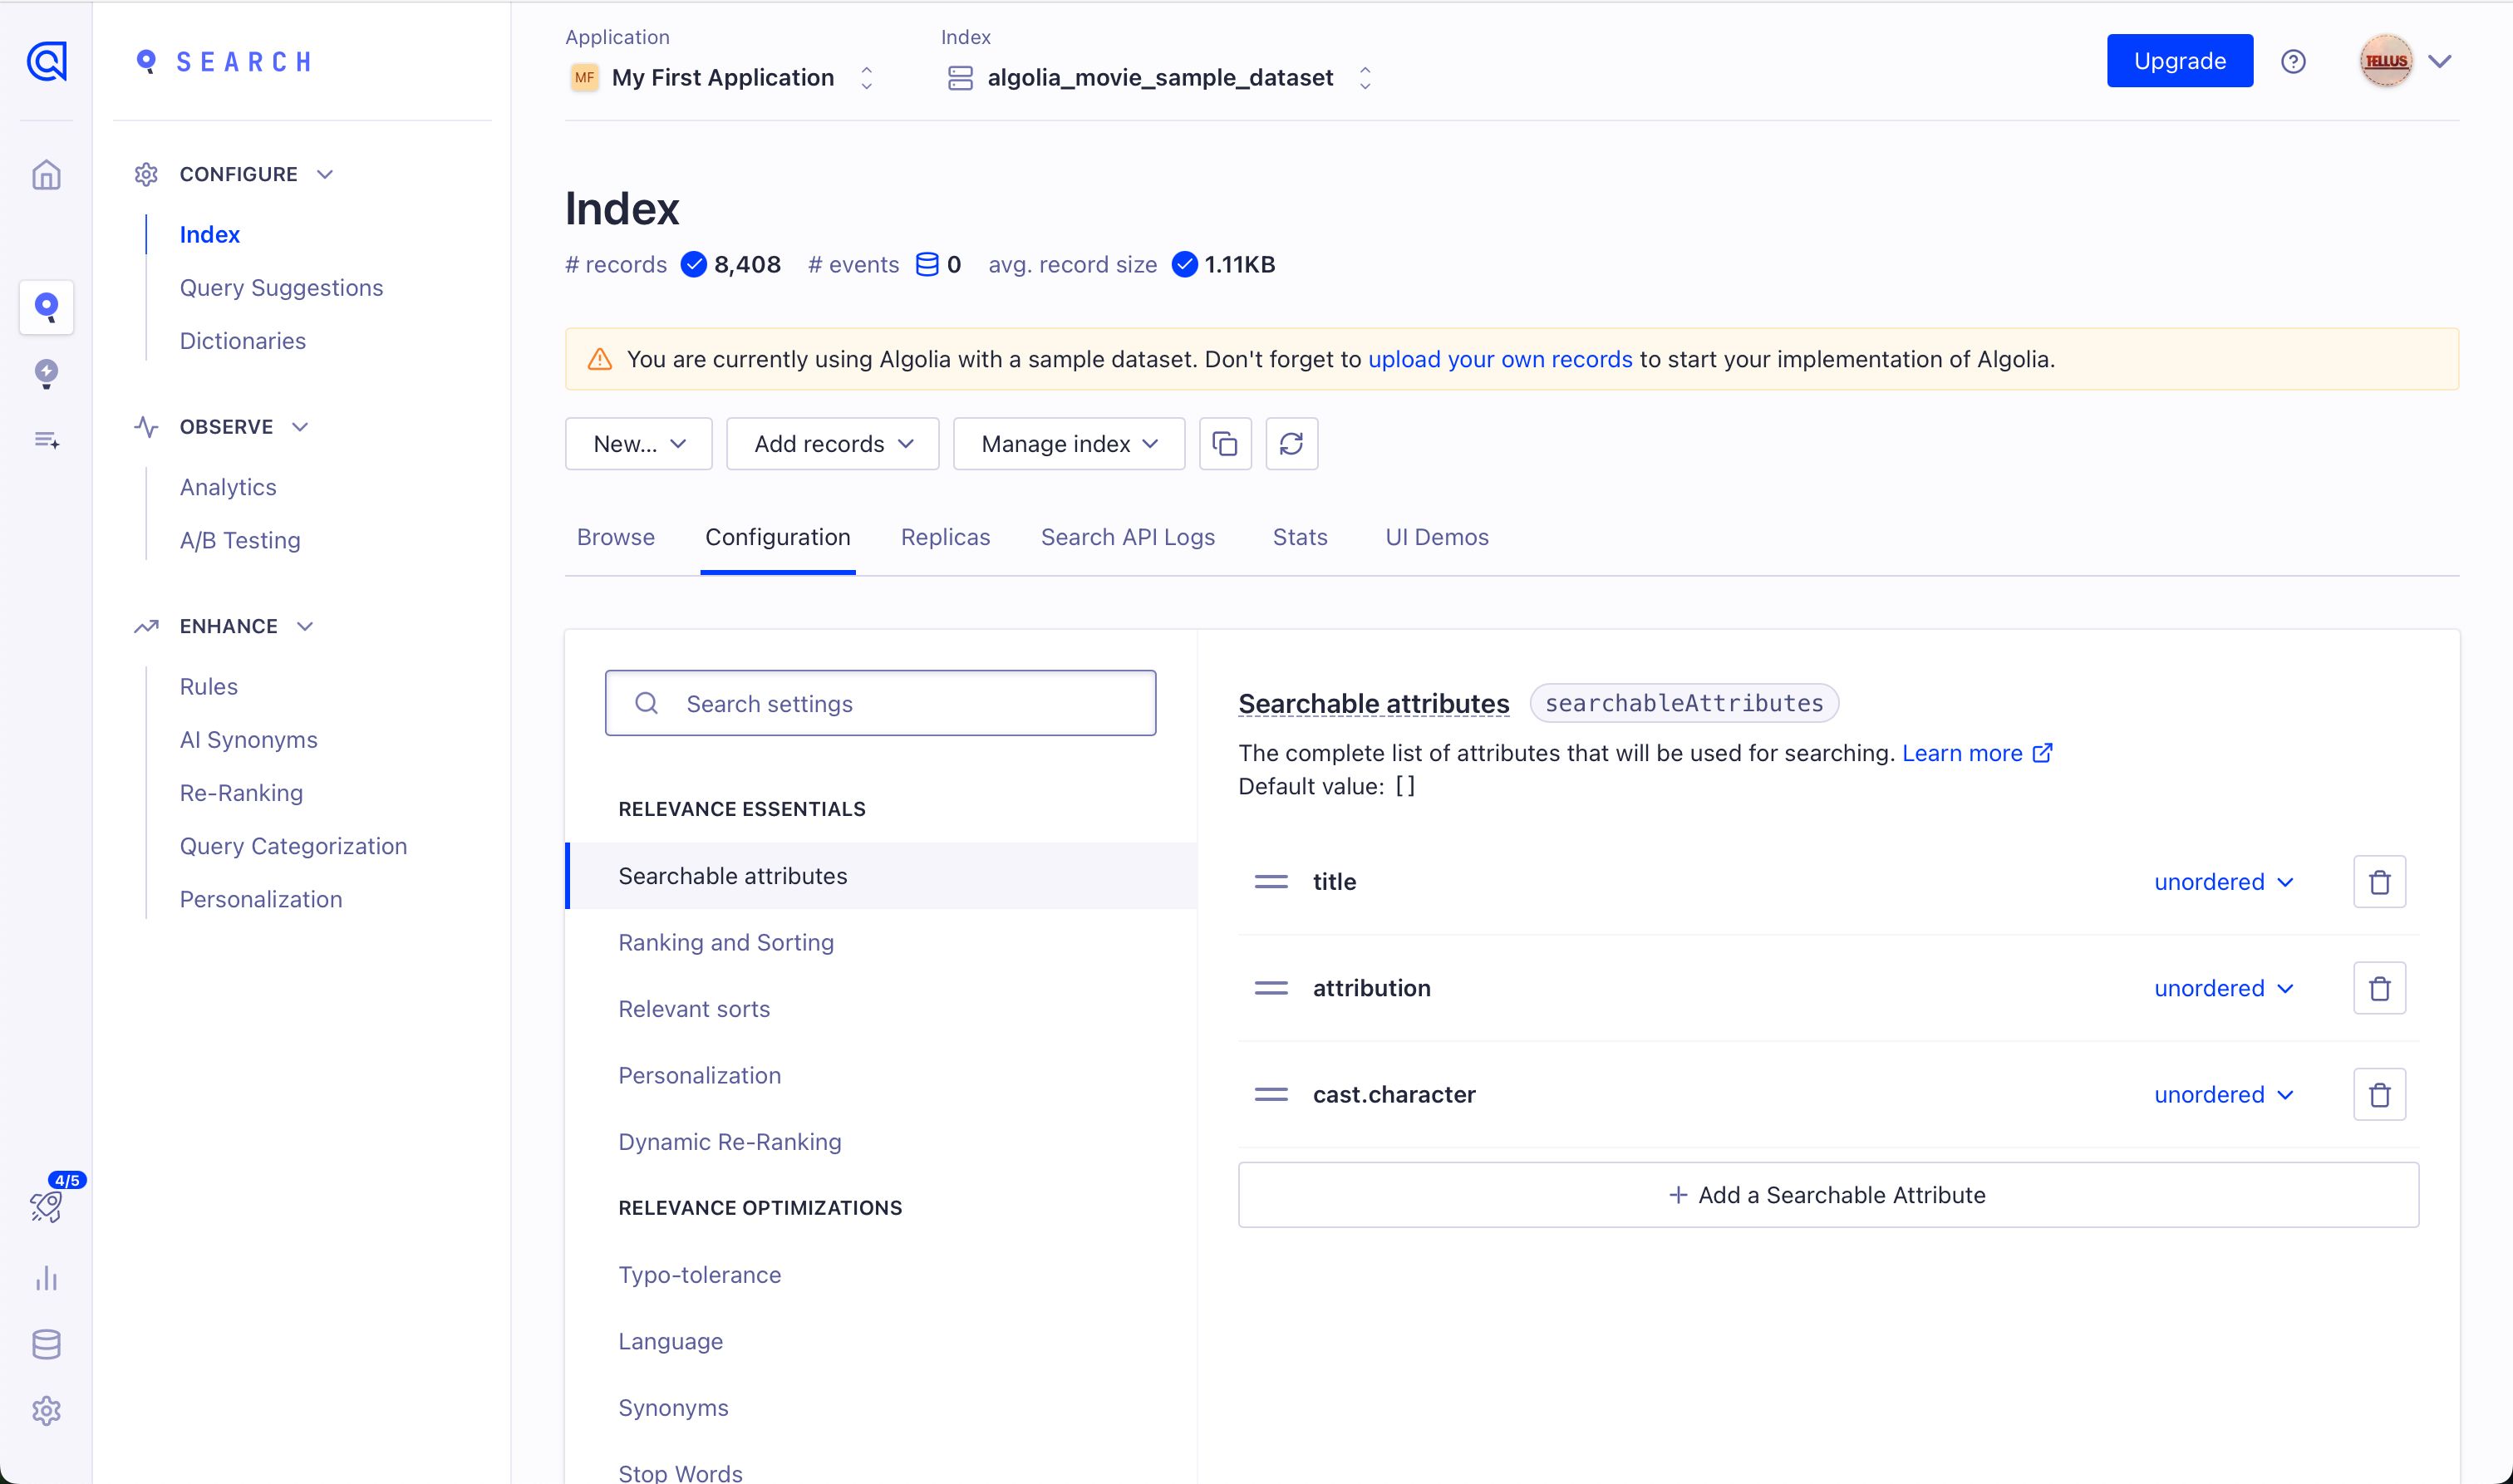
Task: Open the help question mark icon
Action: pyautogui.click(x=2293, y=62)
